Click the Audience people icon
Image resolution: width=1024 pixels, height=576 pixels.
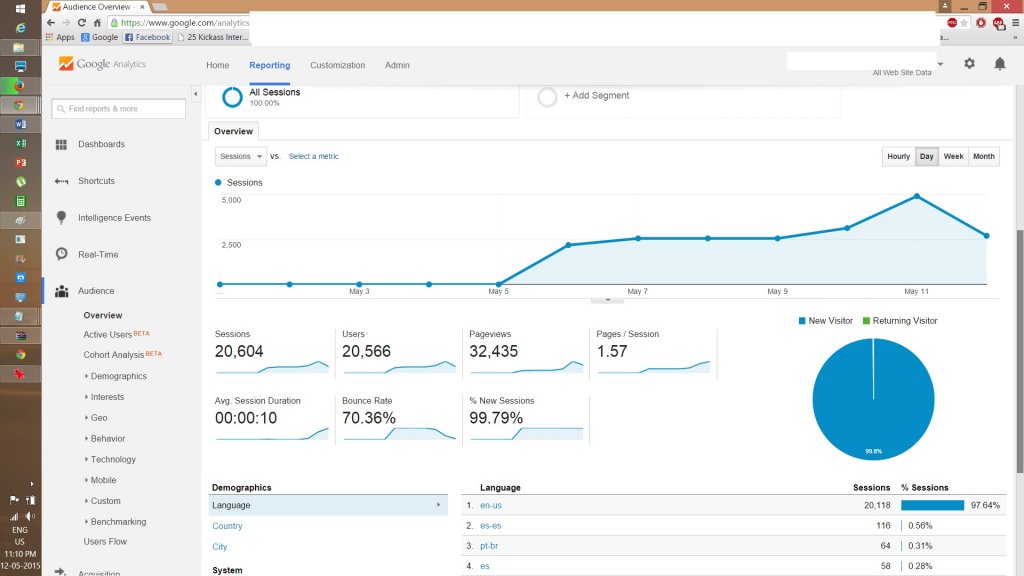[x=62, y=291]
